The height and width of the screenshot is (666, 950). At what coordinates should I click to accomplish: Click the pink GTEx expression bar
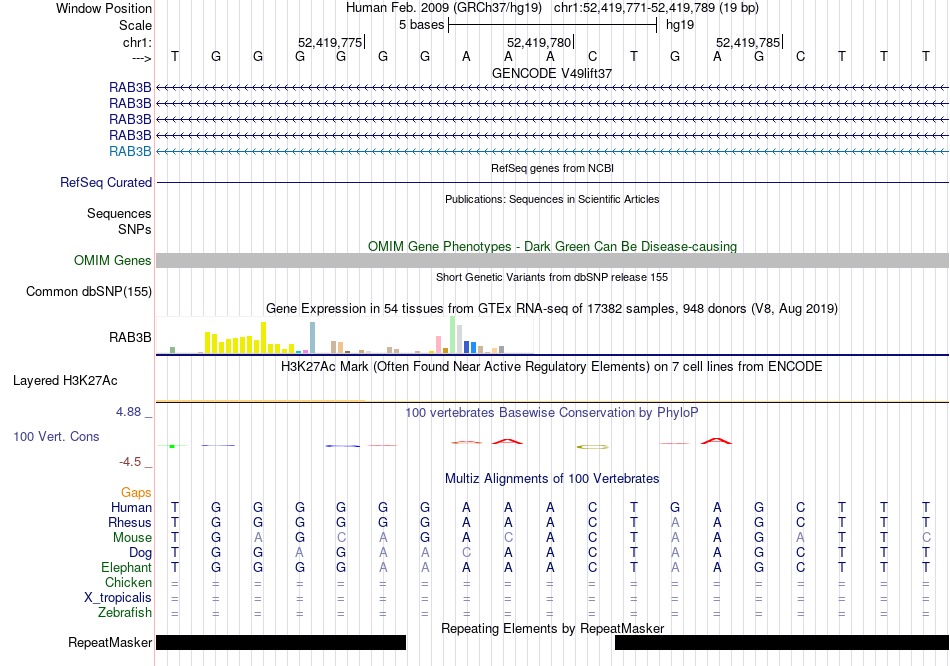(439, 344)
